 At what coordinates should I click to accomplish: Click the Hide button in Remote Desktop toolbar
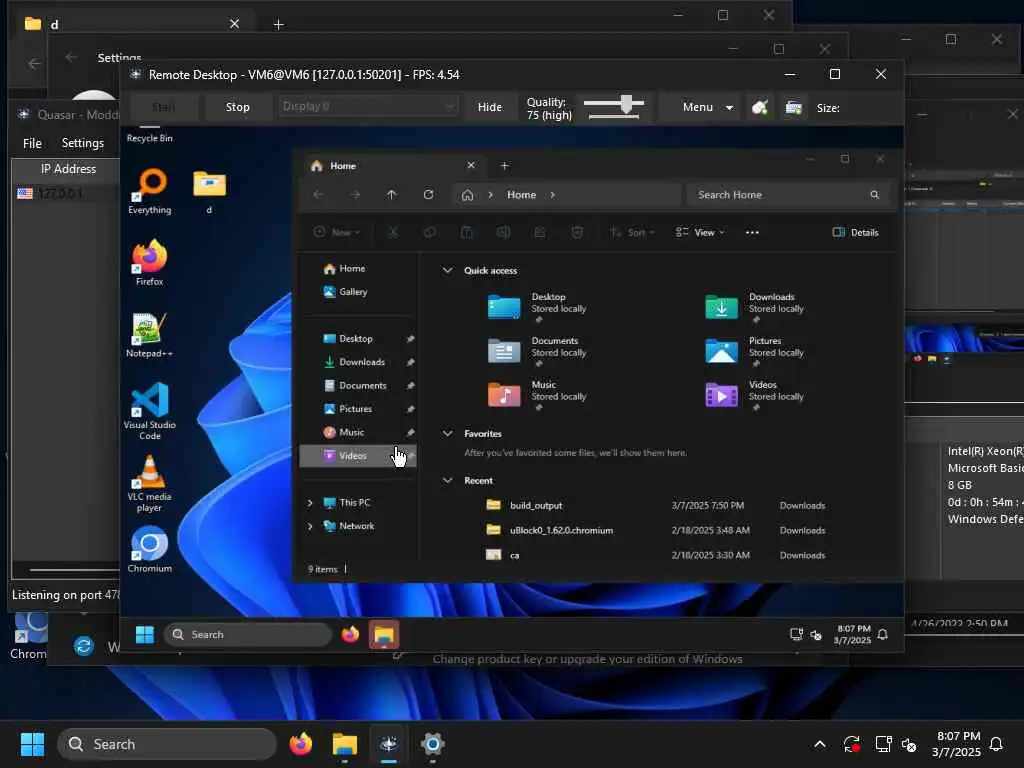(x=490, y=107)
